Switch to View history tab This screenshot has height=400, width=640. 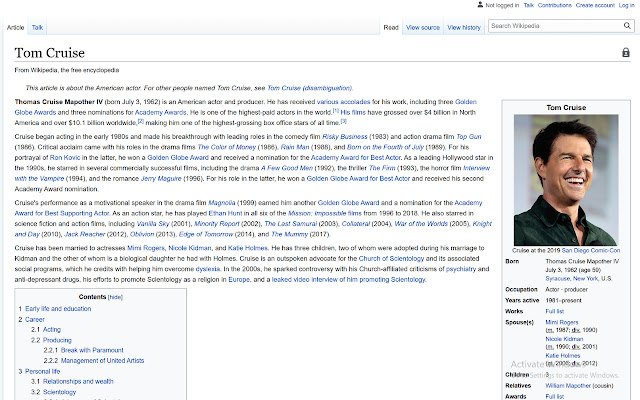pyautogui.click(x=464, y=27)
